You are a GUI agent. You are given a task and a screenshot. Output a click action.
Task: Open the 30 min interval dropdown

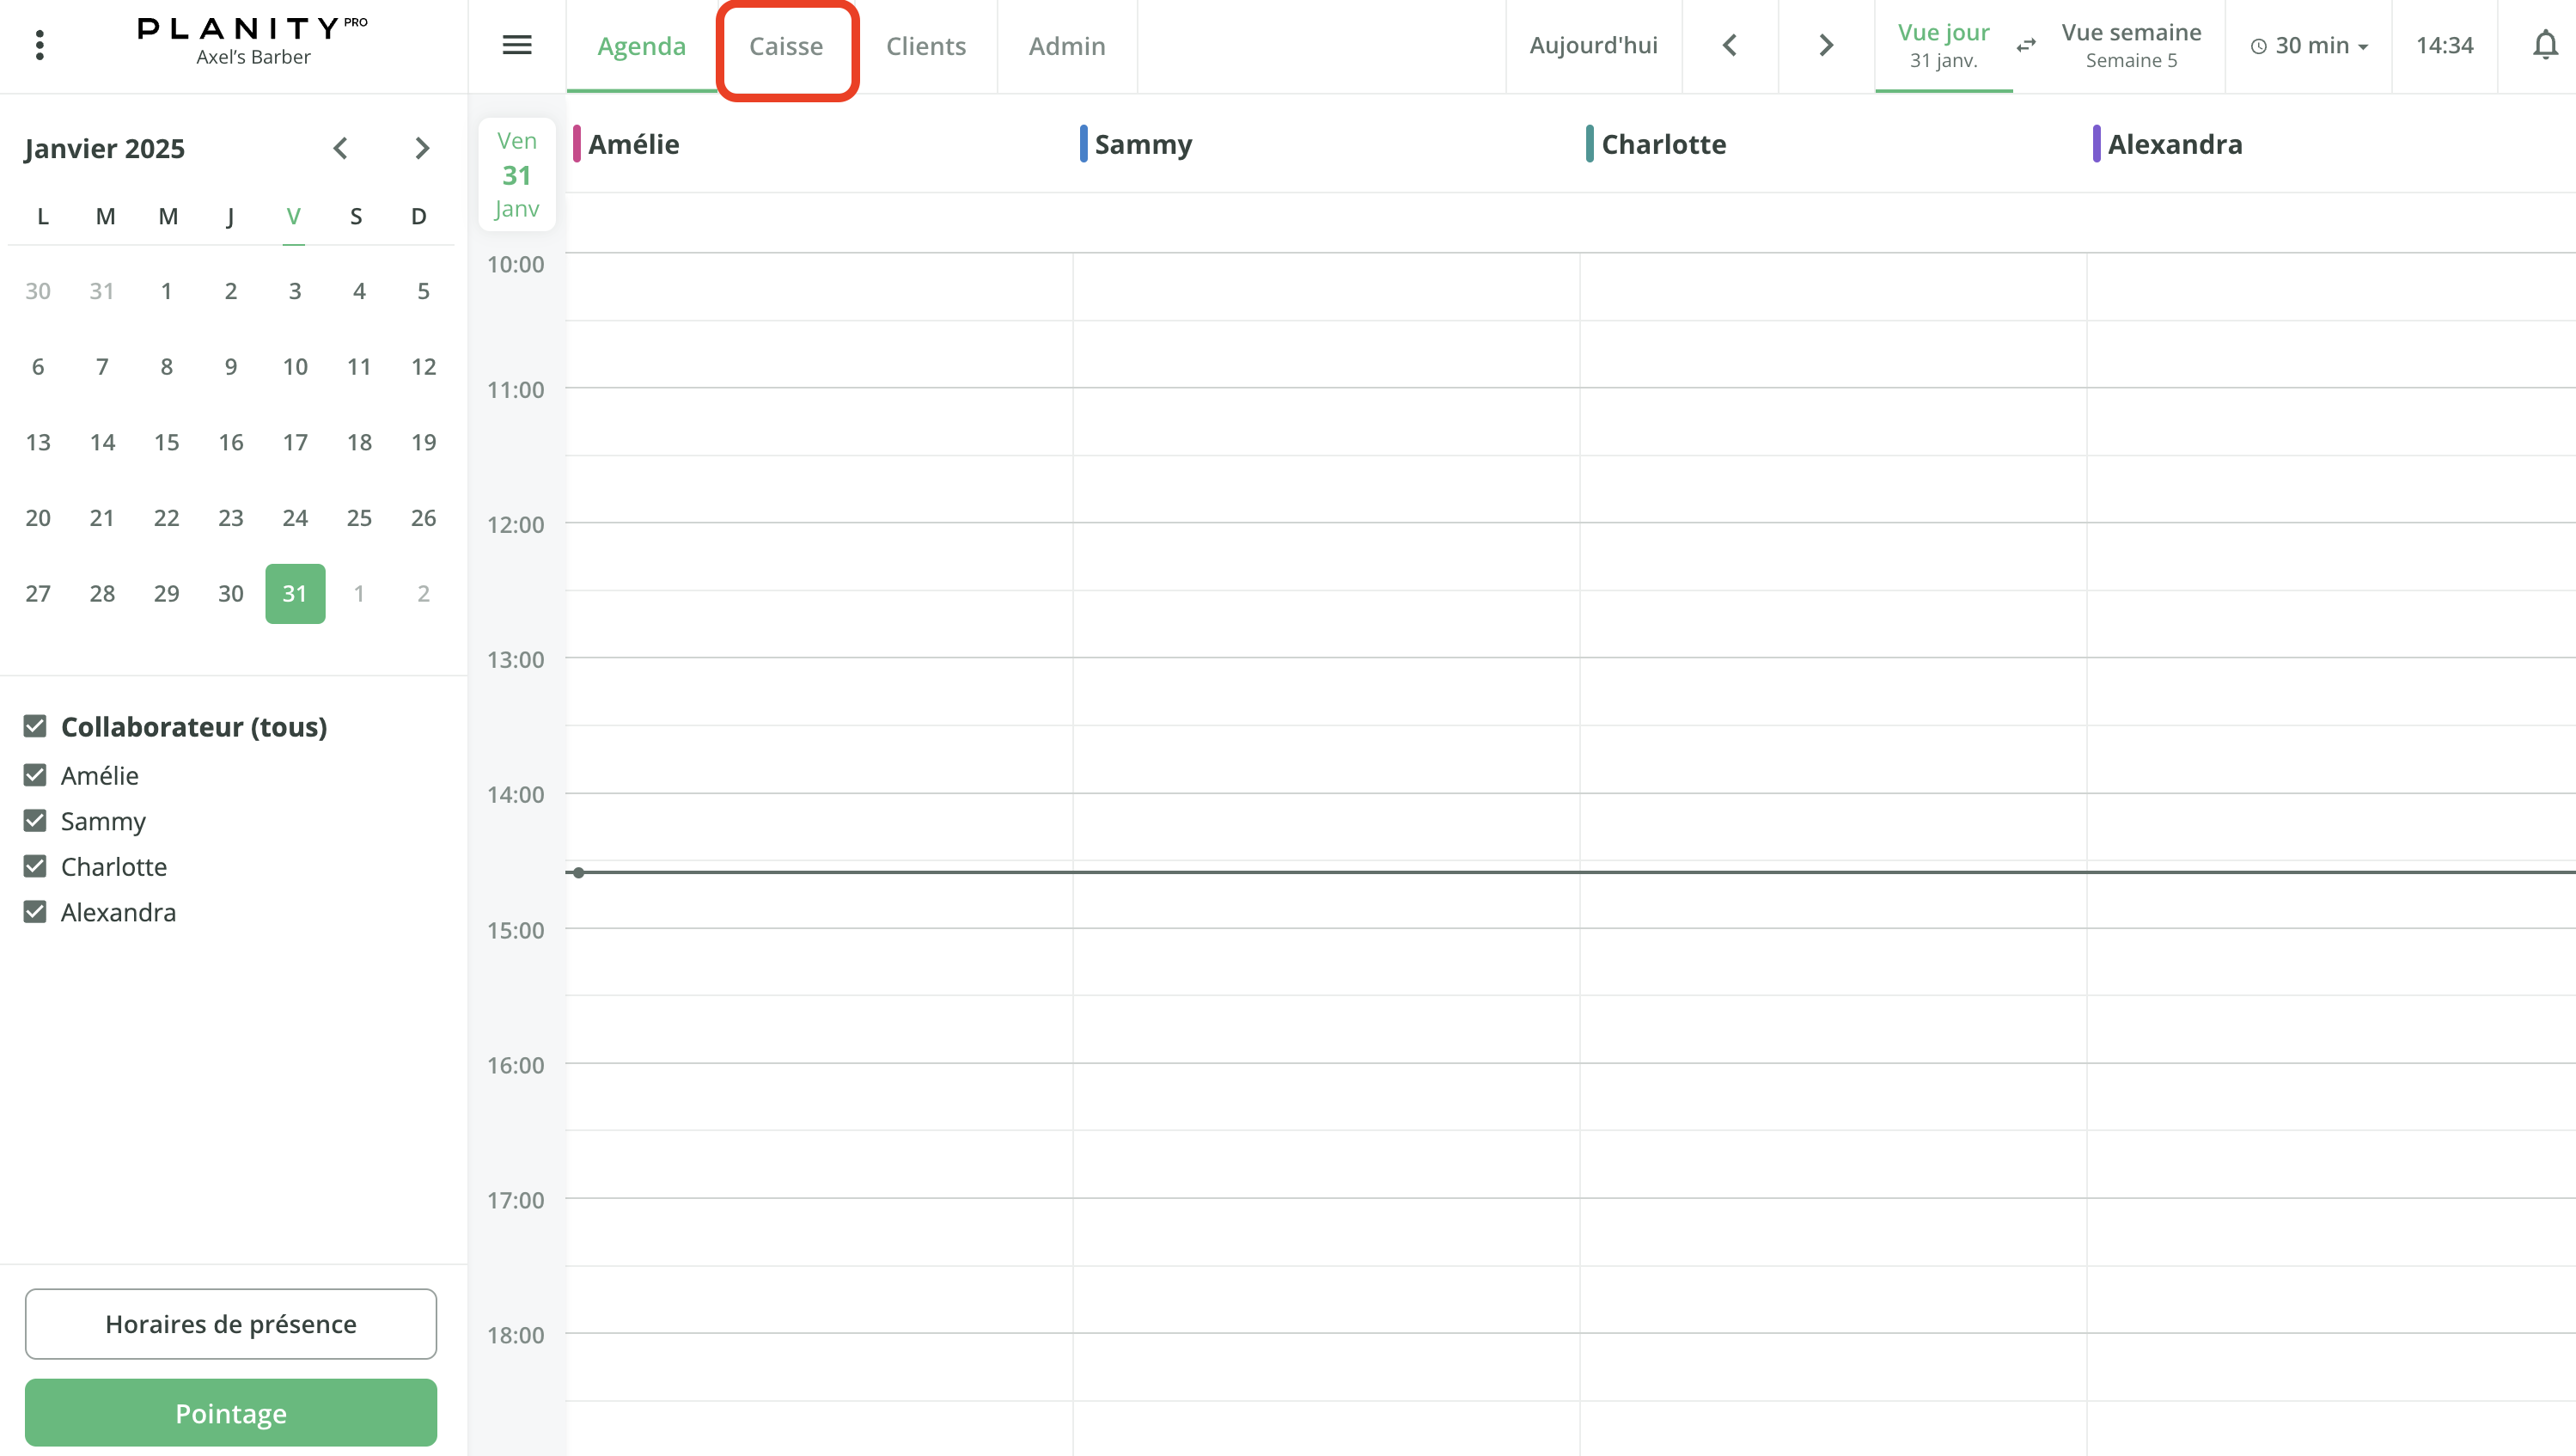2309,45
